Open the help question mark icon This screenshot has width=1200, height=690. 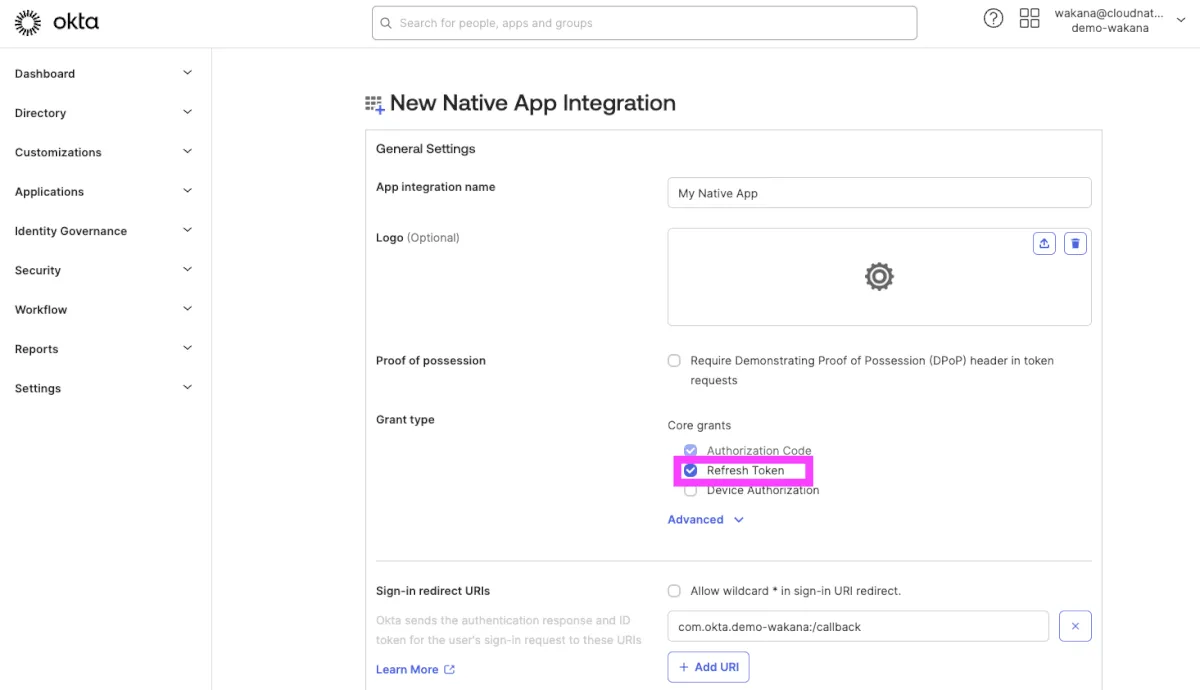(993, 19)
